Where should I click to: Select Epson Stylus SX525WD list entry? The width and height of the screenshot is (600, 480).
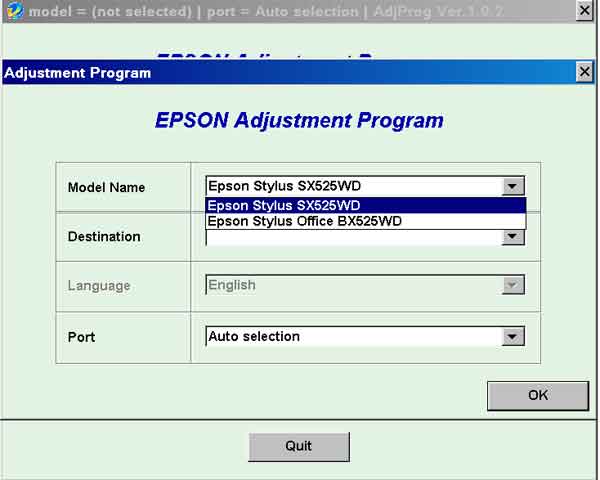pyautogui.click(x=365, y=206)
